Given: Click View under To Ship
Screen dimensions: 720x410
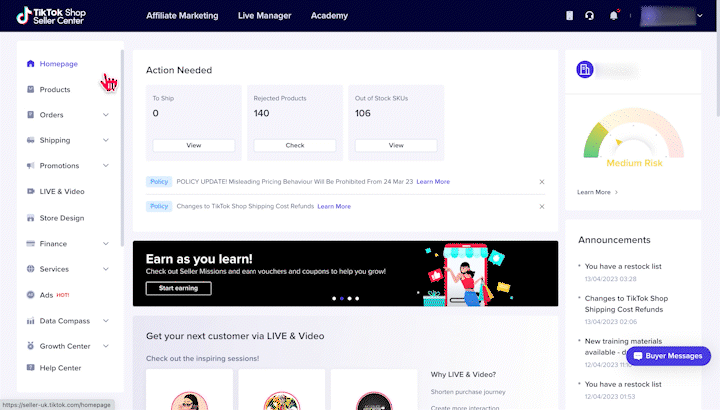Looking at the screenshot, I should 193,145.
